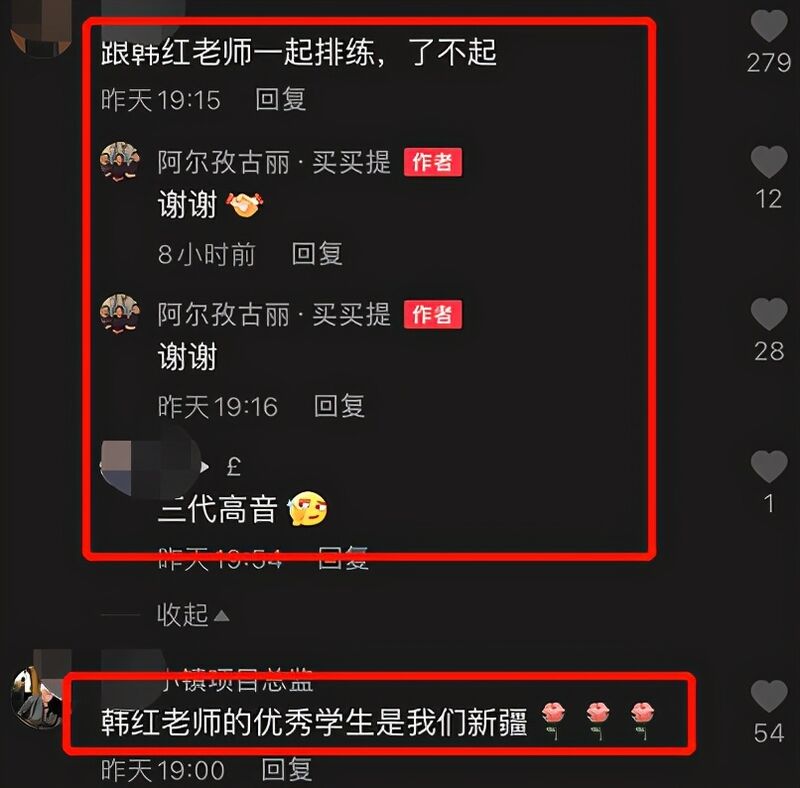Screen dimensions: 800x788
Task: Tap the handshake emoji after 谢谢
Action: click(245, 204)
